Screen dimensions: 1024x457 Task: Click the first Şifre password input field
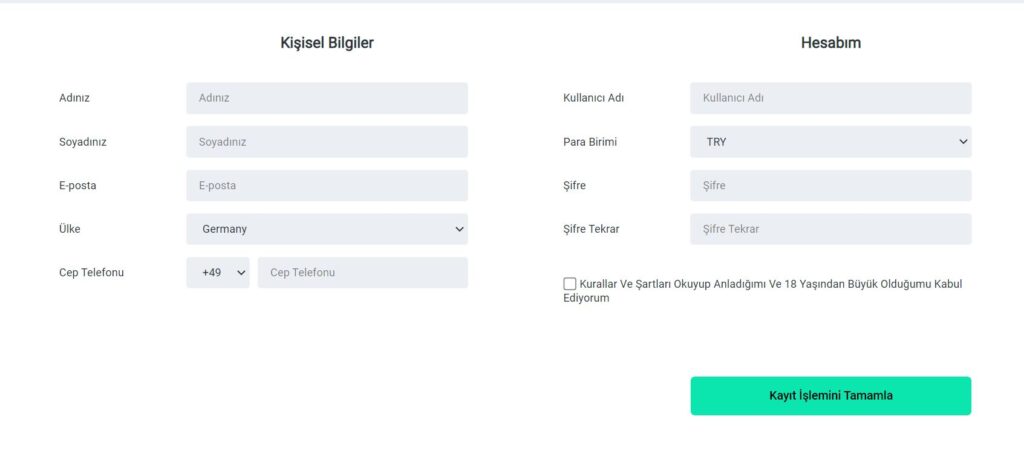click(x=830, y=185)
